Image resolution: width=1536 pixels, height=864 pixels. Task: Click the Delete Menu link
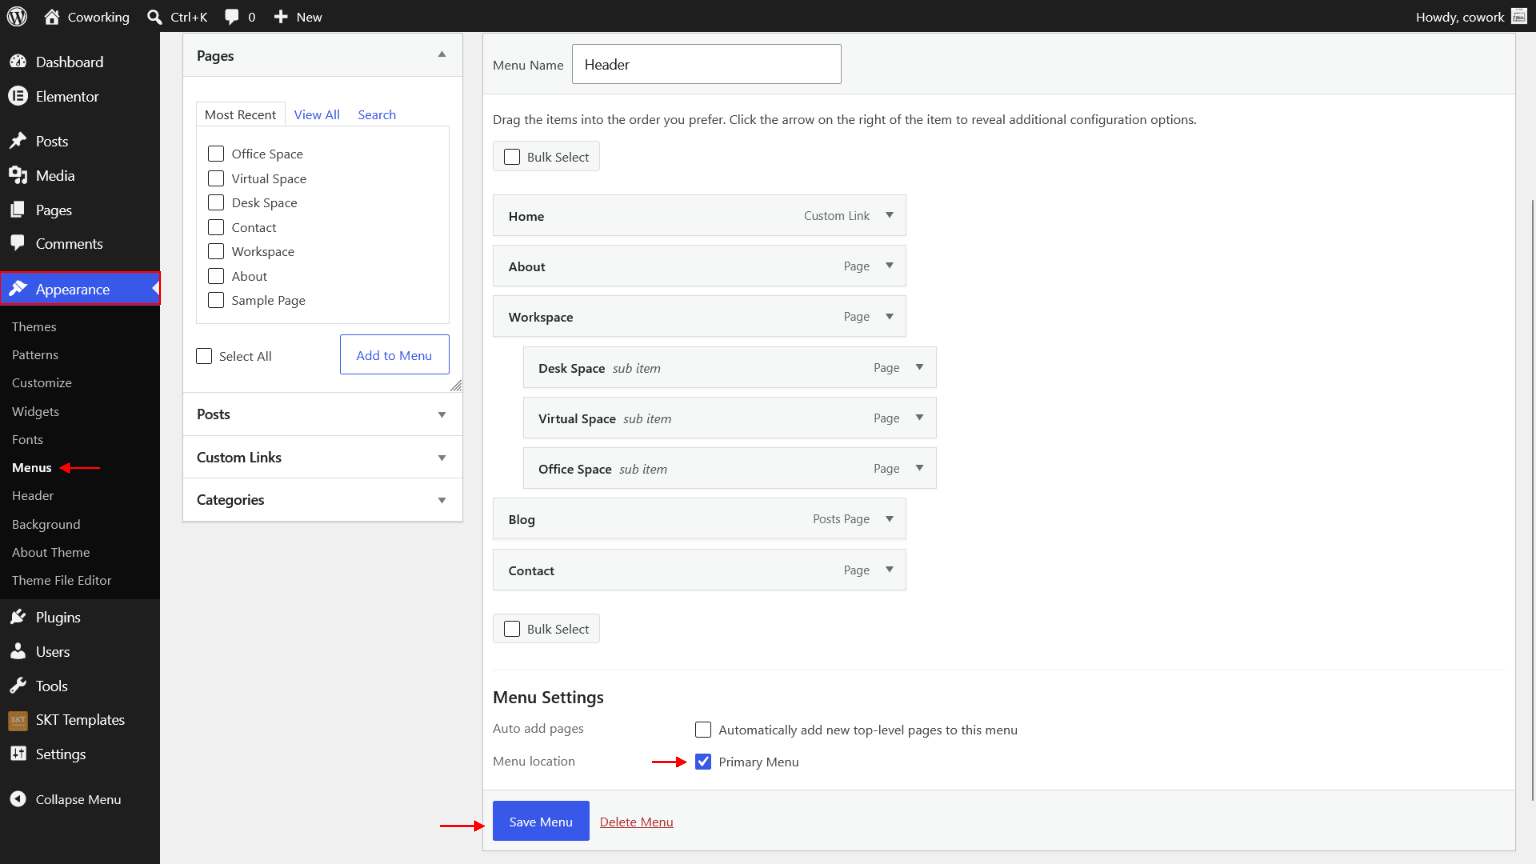tap(636, 822)
